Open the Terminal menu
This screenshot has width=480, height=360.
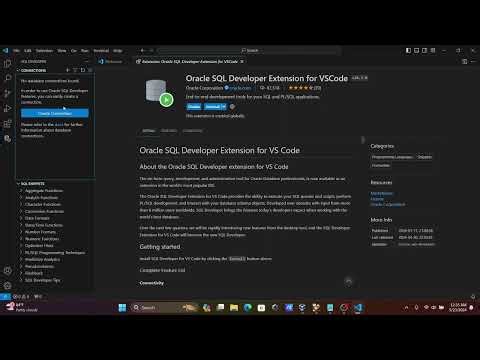(101, 51)
